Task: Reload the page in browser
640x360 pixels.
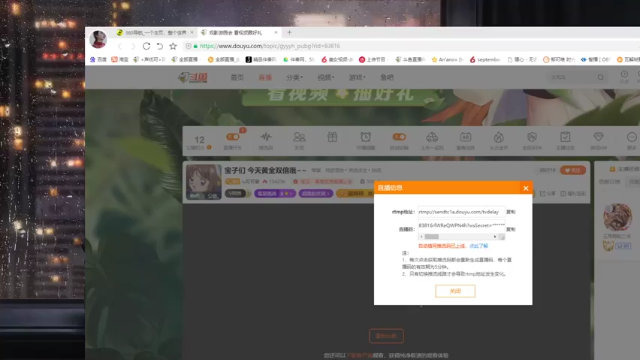Action: (x=146, y=46)
